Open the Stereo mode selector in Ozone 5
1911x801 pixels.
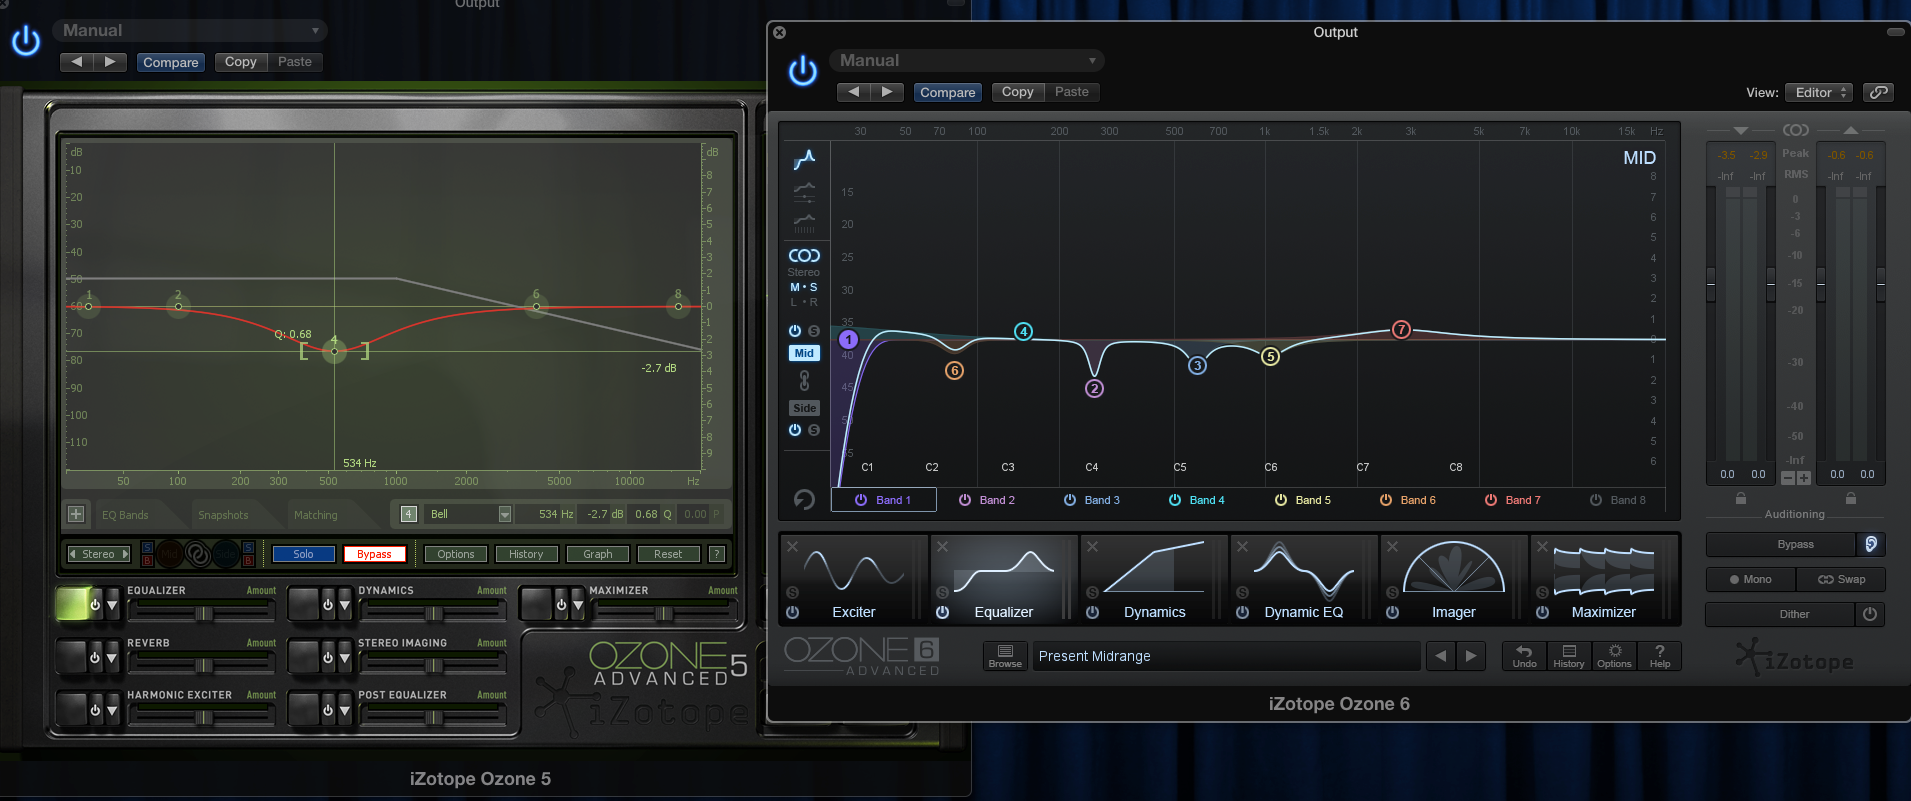[98, 554]
